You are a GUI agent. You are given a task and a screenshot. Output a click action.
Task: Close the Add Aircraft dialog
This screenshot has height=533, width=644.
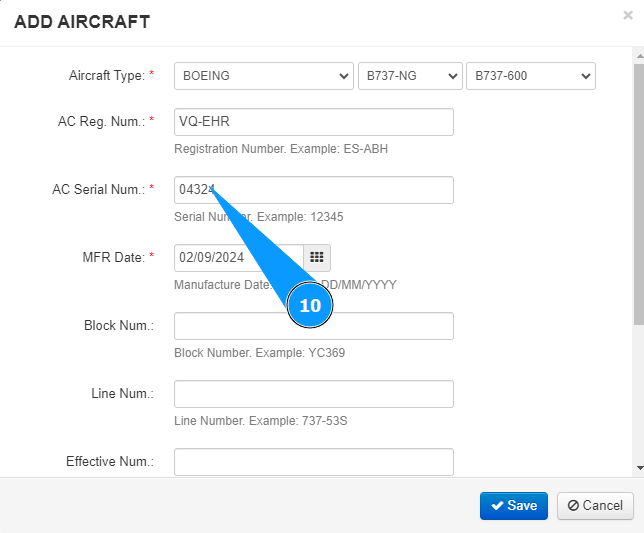coord(627,15)
